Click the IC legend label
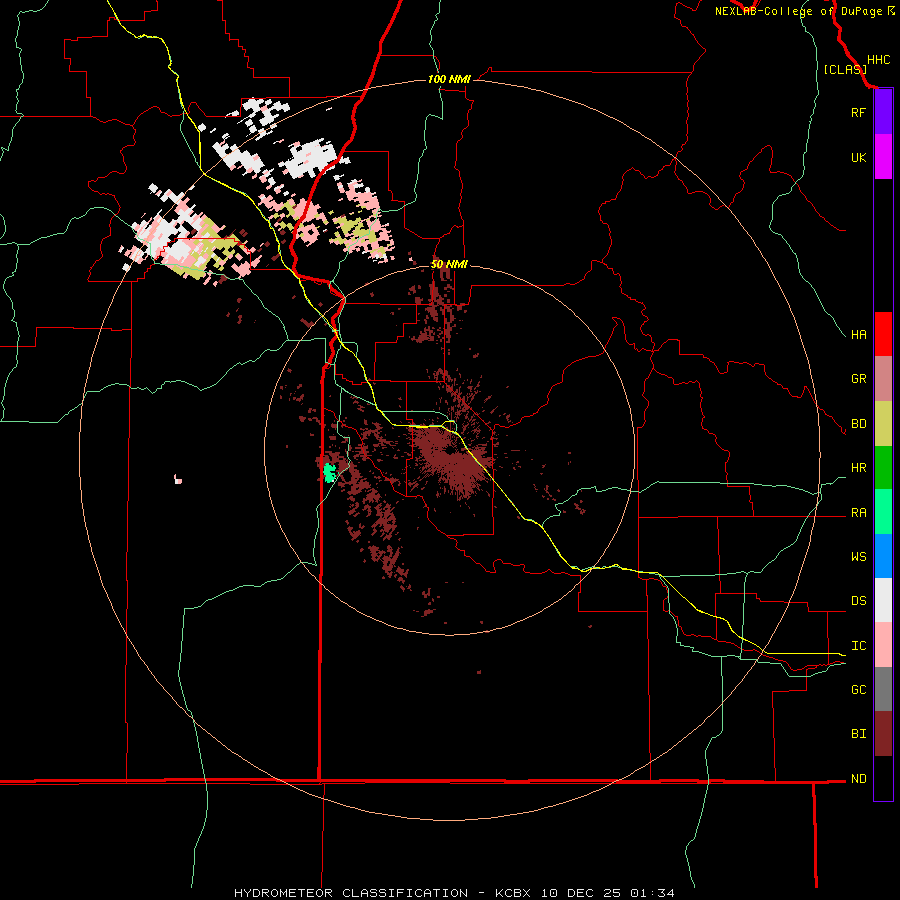 [858, 646]
